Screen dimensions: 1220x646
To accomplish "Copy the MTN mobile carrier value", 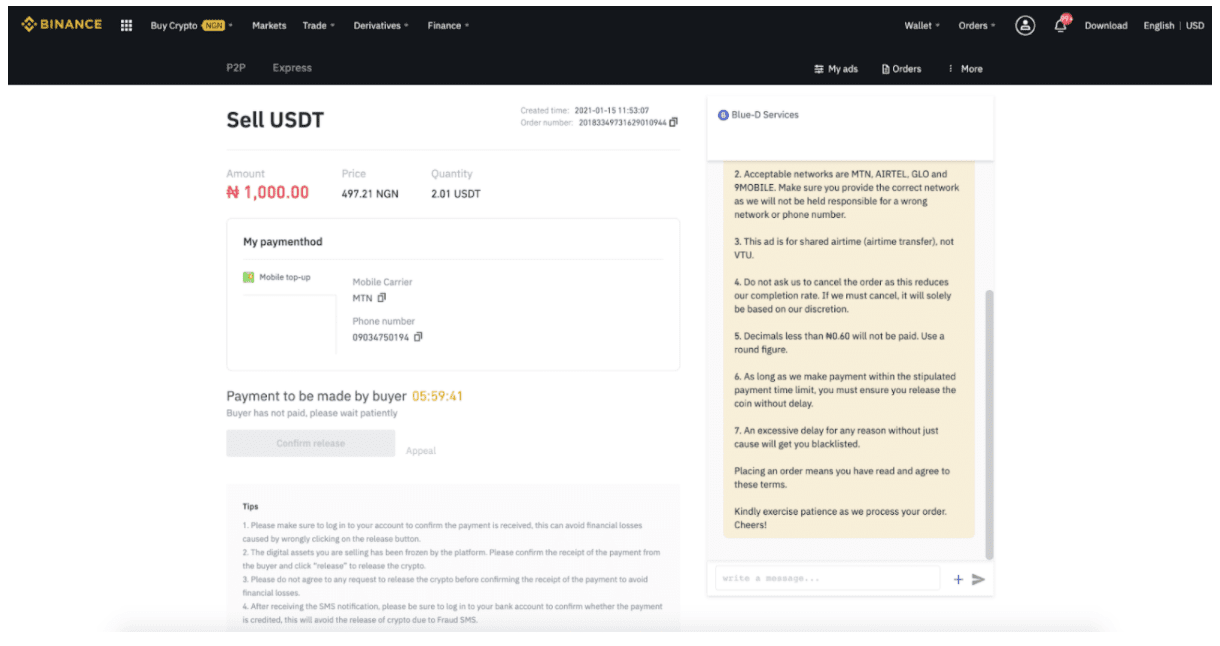I will (382, 298).
